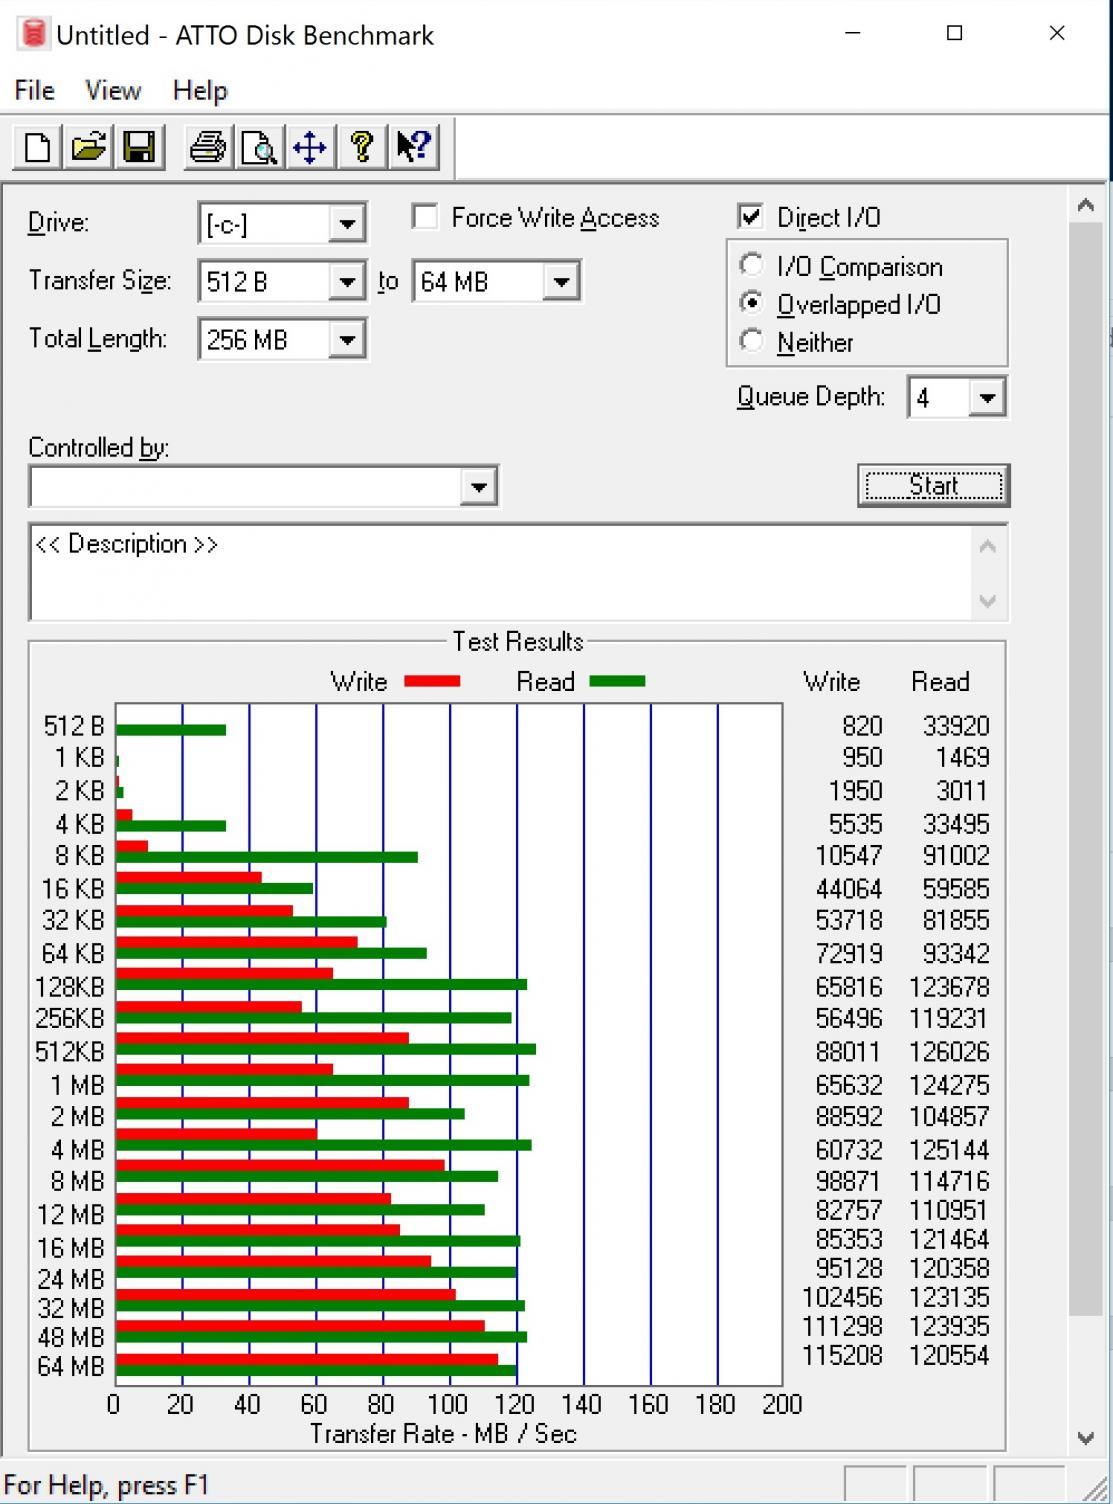Click the Test Results group title
1113x1504 pixels.
click(x=518, y=641)
